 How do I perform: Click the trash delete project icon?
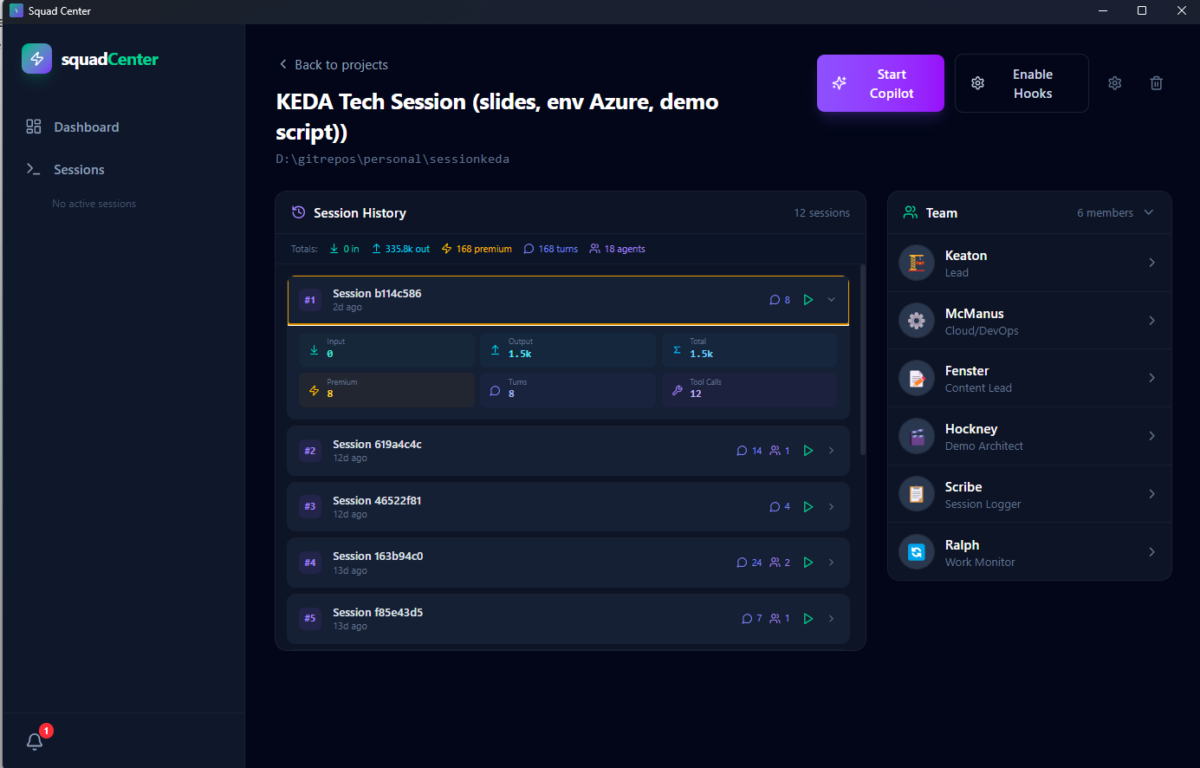[1156, 83]
